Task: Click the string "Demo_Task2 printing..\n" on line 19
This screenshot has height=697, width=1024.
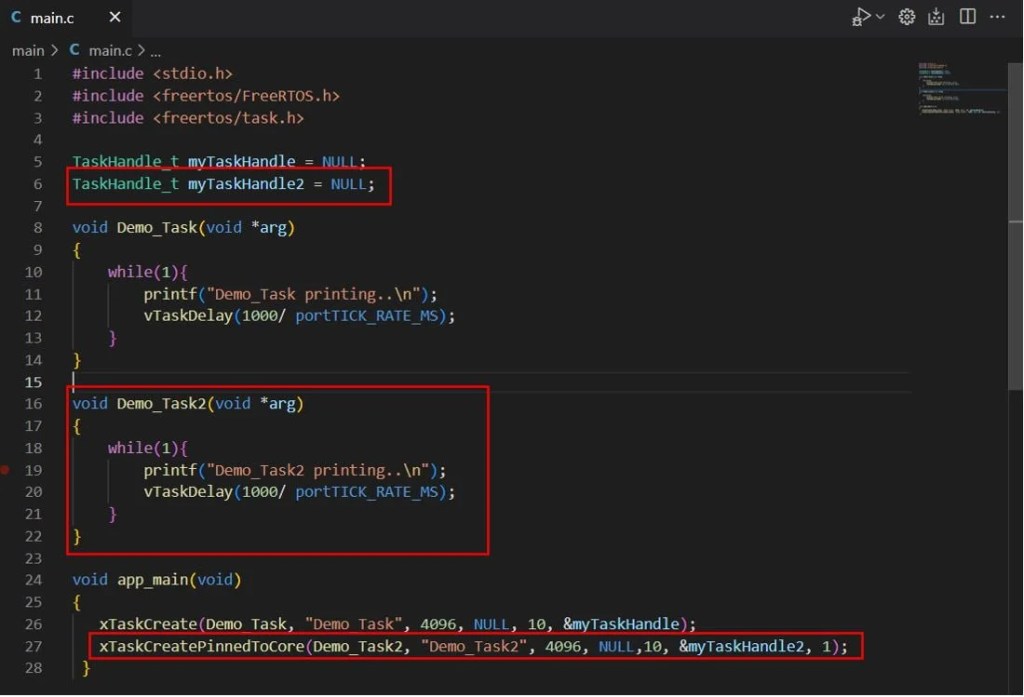Action: 318,470
